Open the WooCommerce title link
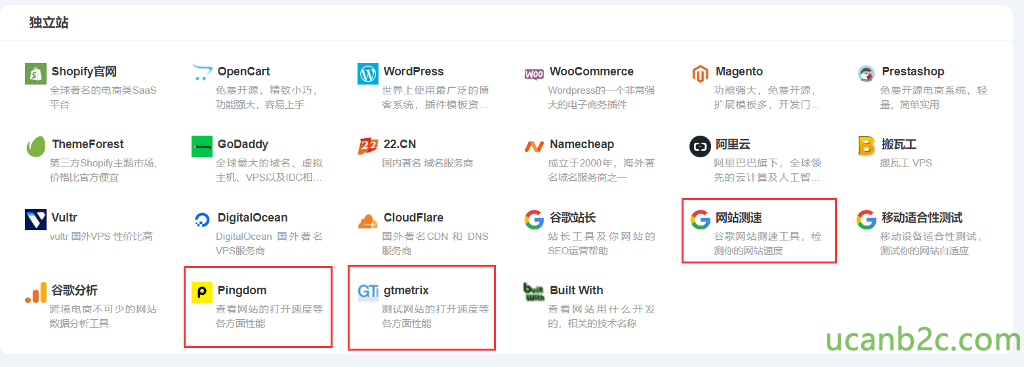This screenshot has height=367, width=1024. (x=592, y=72)
